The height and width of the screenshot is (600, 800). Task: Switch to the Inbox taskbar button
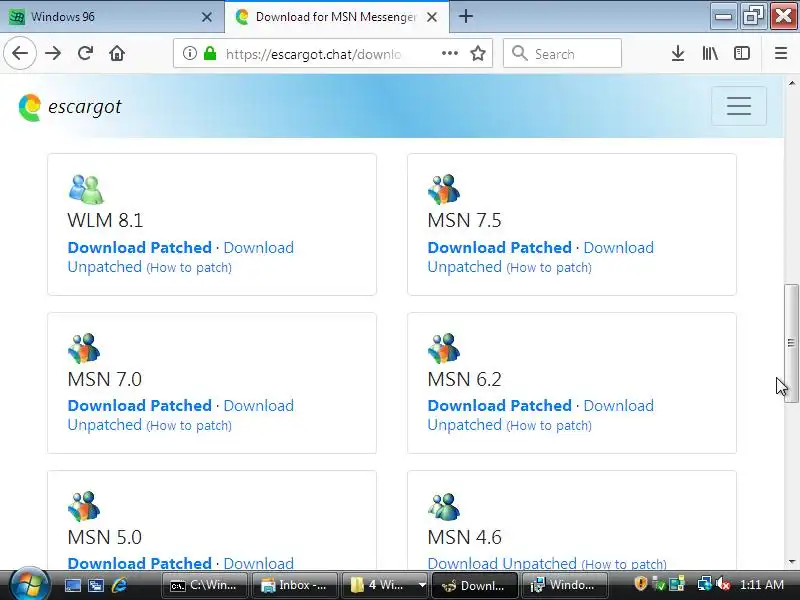(295, 585)
